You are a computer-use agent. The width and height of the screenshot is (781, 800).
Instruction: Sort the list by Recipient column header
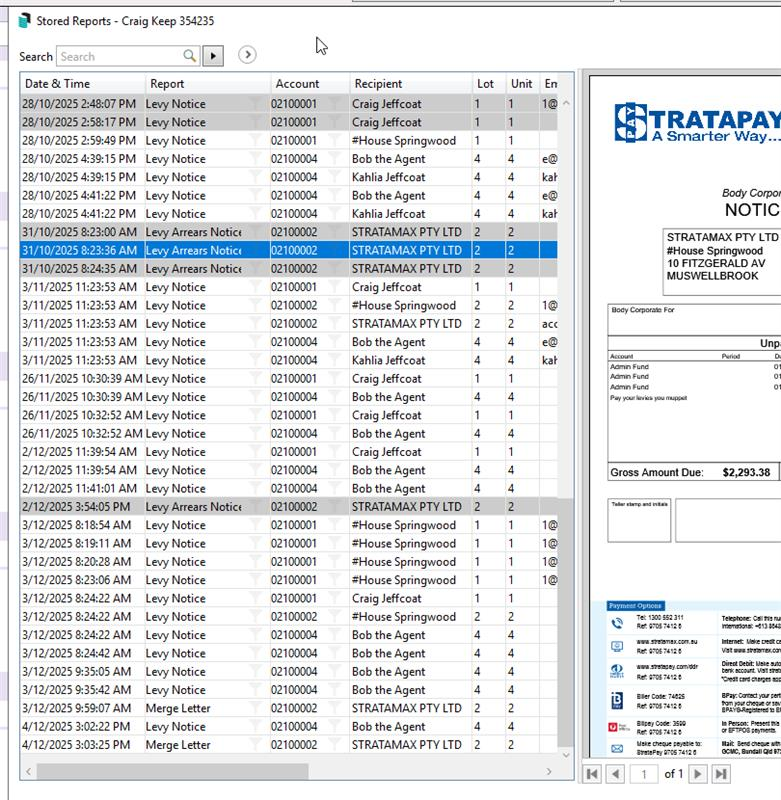click(x=410, y=84)
